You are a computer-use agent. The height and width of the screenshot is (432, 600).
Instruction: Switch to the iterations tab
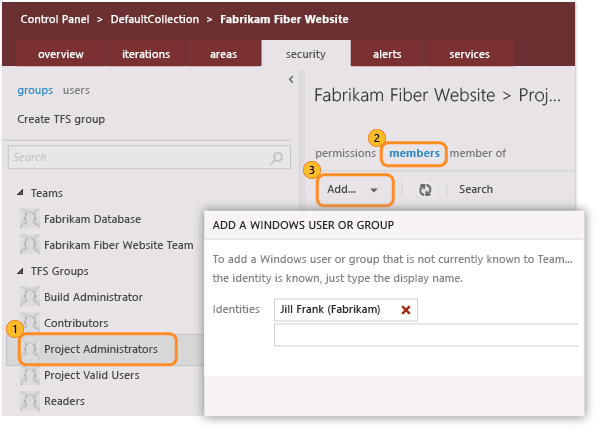coord(146,54)
